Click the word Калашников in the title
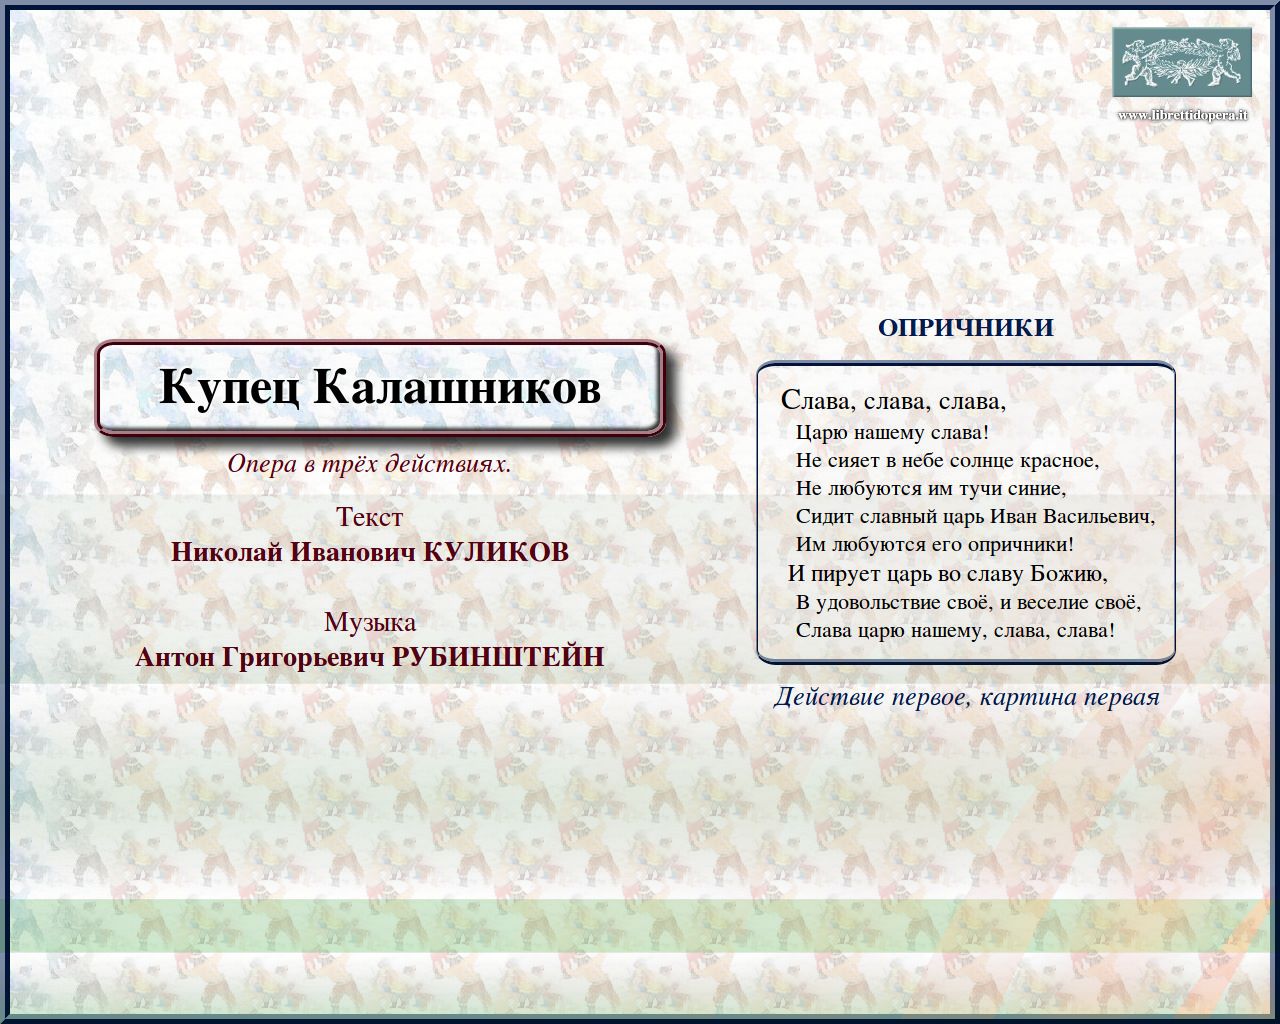This screenshot has height=1024, width=1280. click(x=457, y=388)
